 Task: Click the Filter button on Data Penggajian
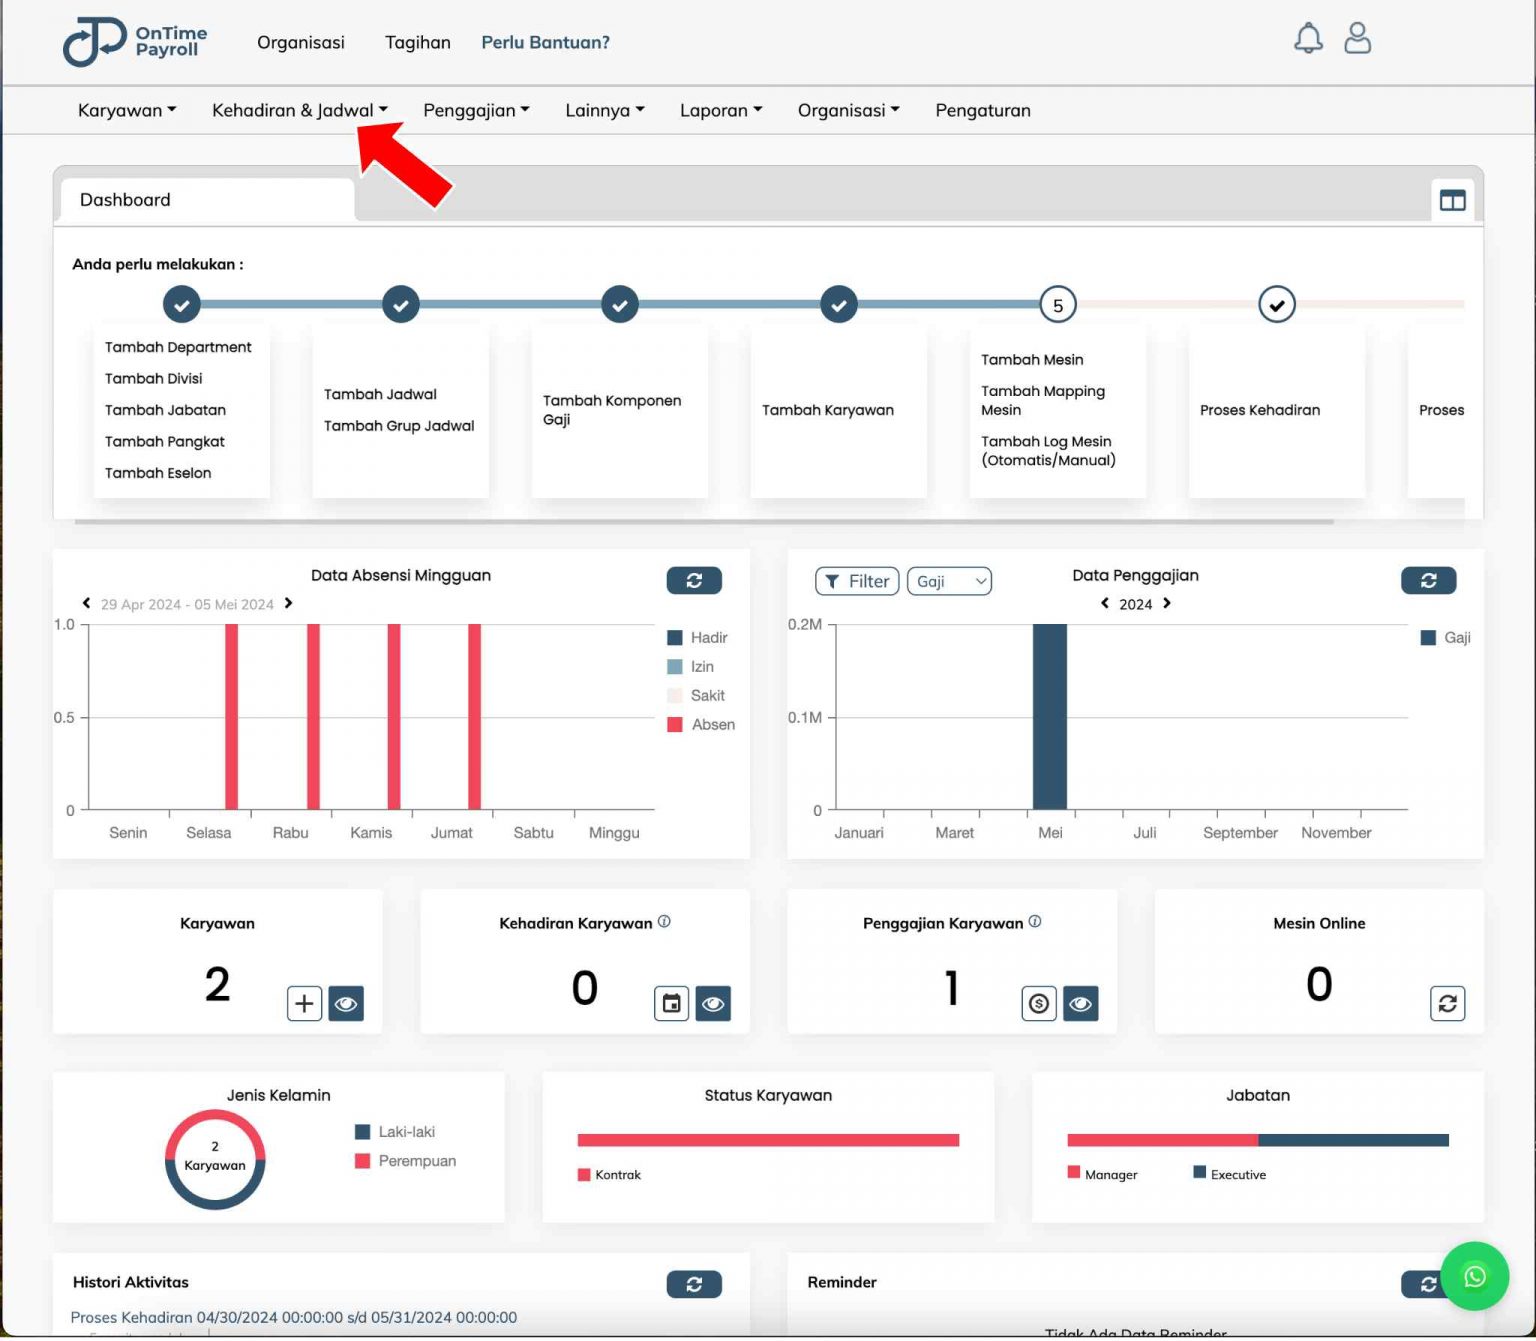point(856,580)
